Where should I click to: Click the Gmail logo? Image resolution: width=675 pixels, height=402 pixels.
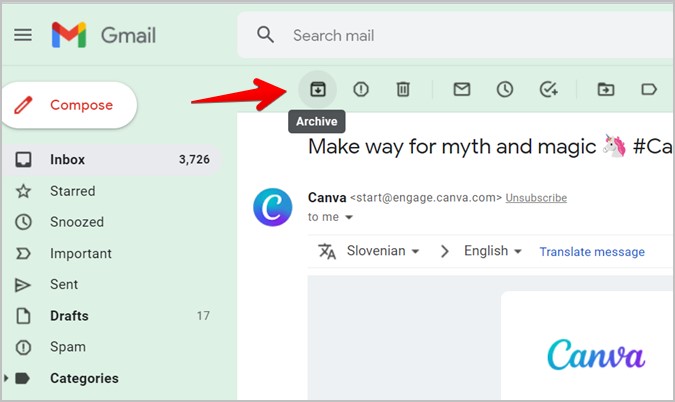click(104, 35)
